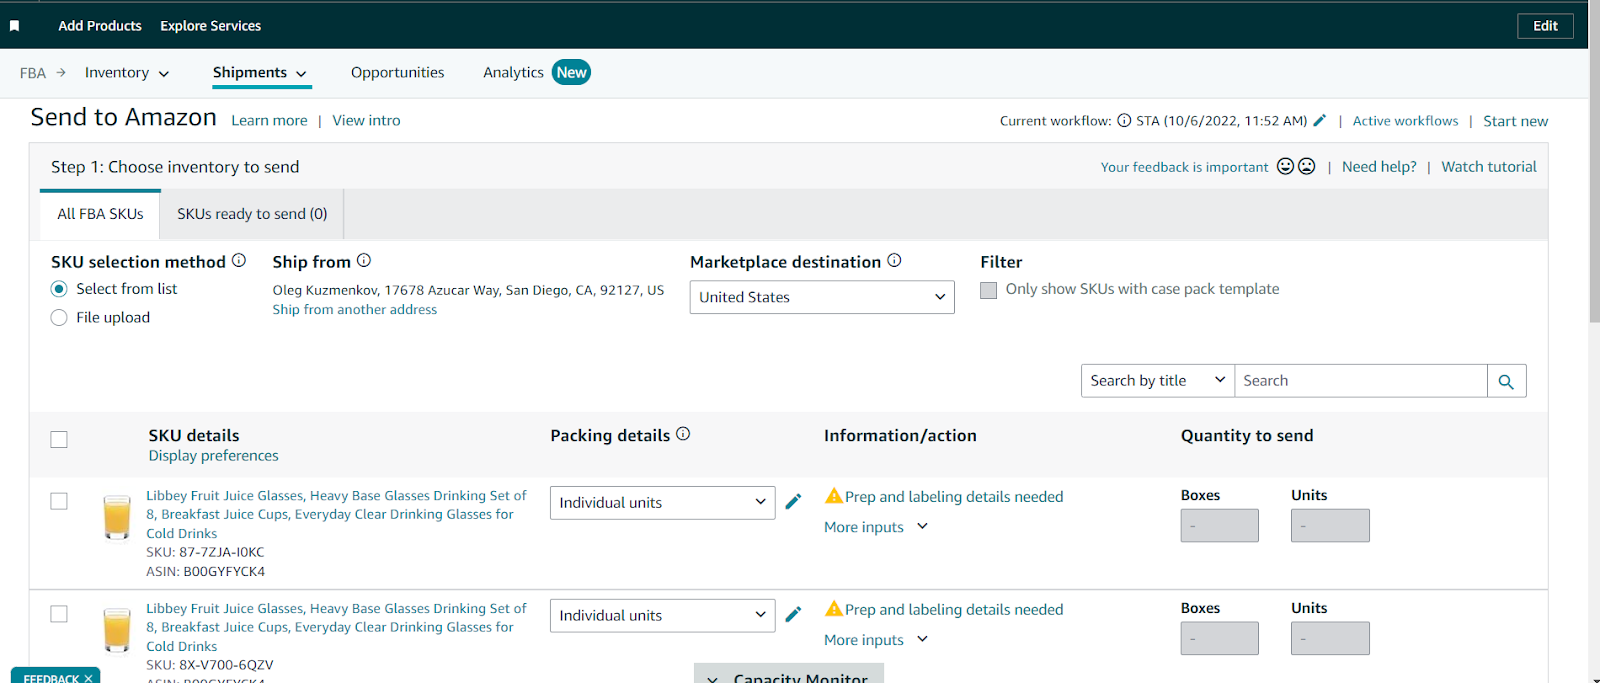Image resolution: width=1600 pixels, height=683 pixels.
Task: Select the 'File upload' radio option
Action: click(59, 318)
